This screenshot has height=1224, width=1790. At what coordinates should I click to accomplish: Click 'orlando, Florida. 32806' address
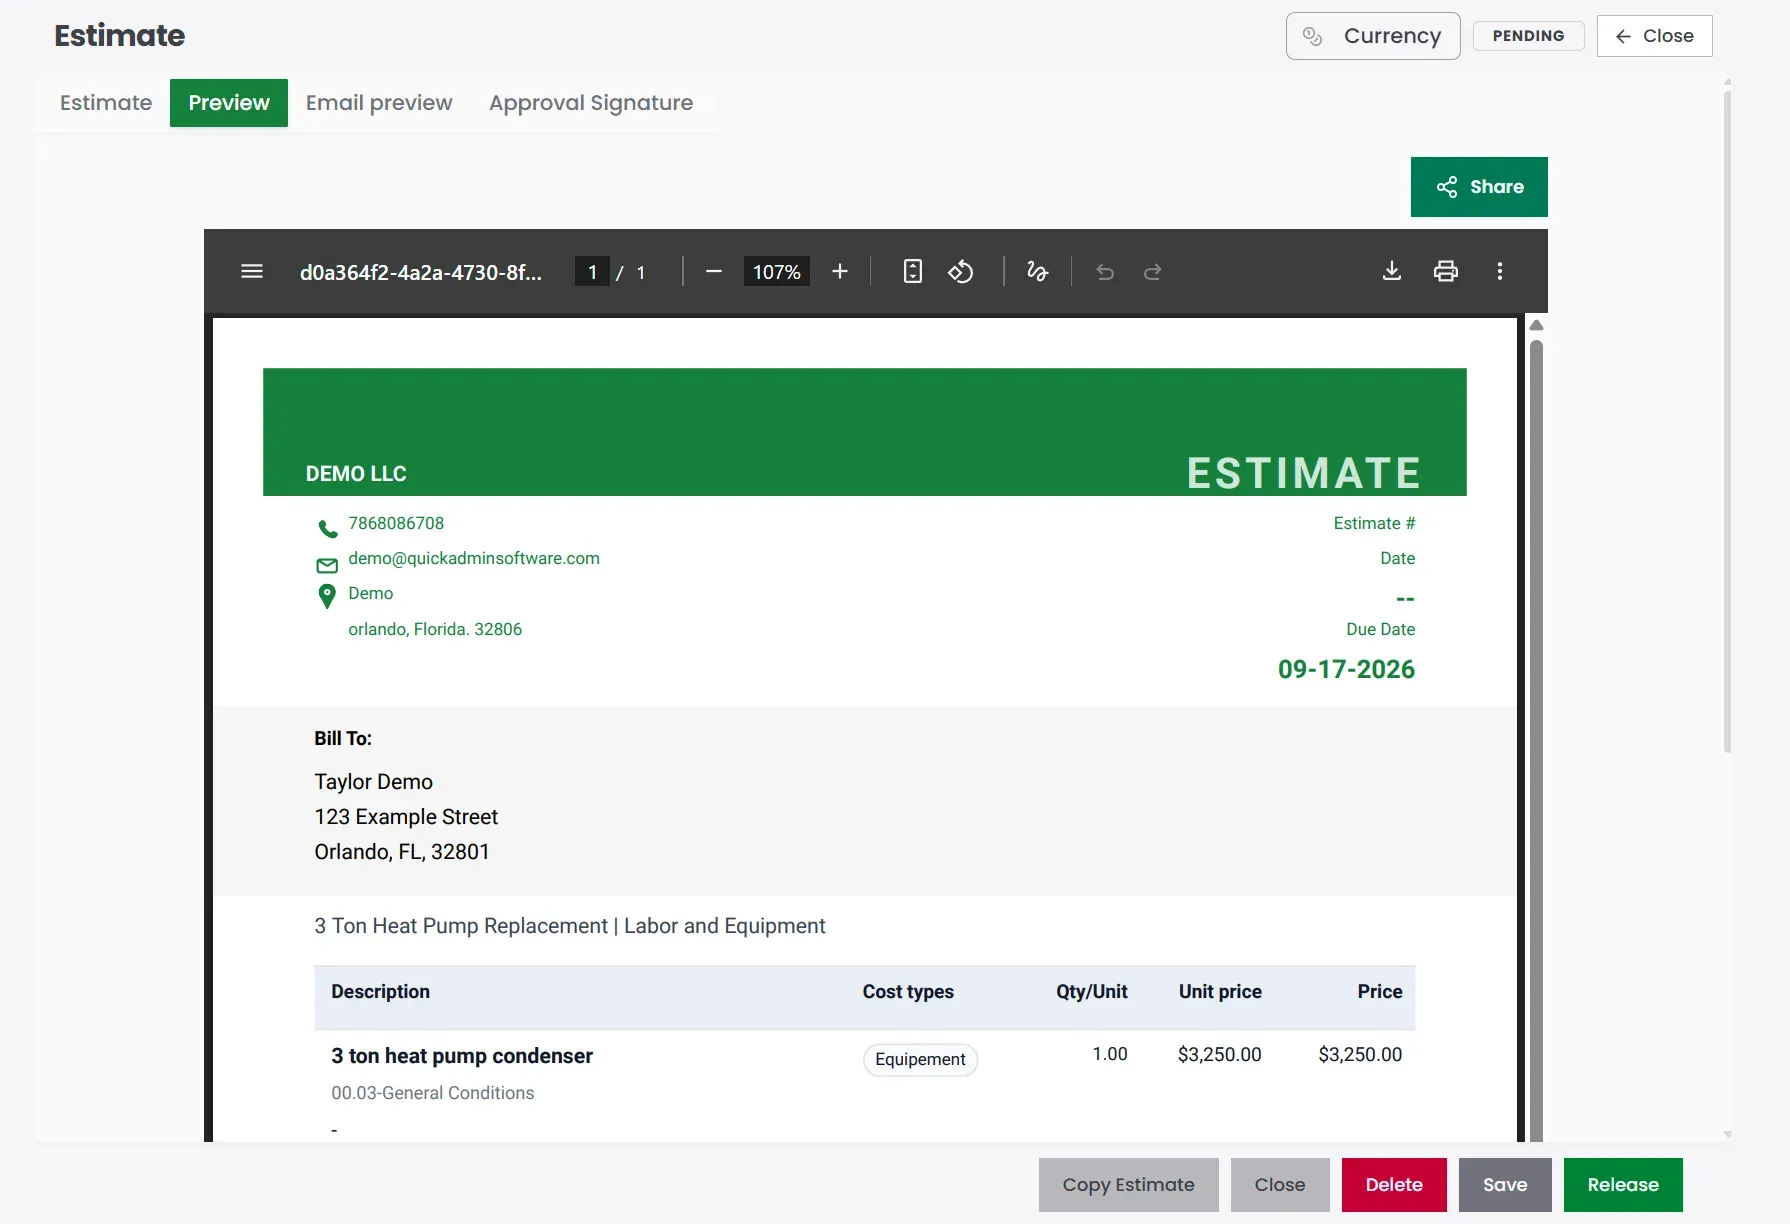(435, 629)
